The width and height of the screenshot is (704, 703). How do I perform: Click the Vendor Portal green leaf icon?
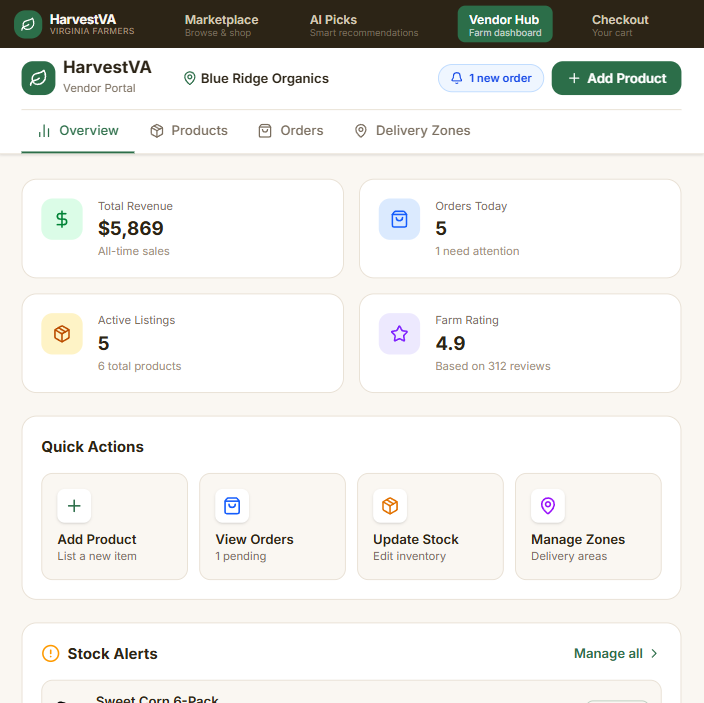coord(38,78)
